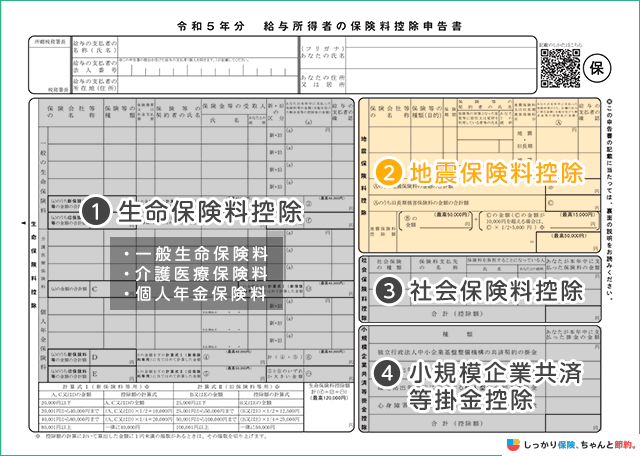
Task: Click the 保険等の種類(目的) header in earthquake section
Action: pos(427,112)
